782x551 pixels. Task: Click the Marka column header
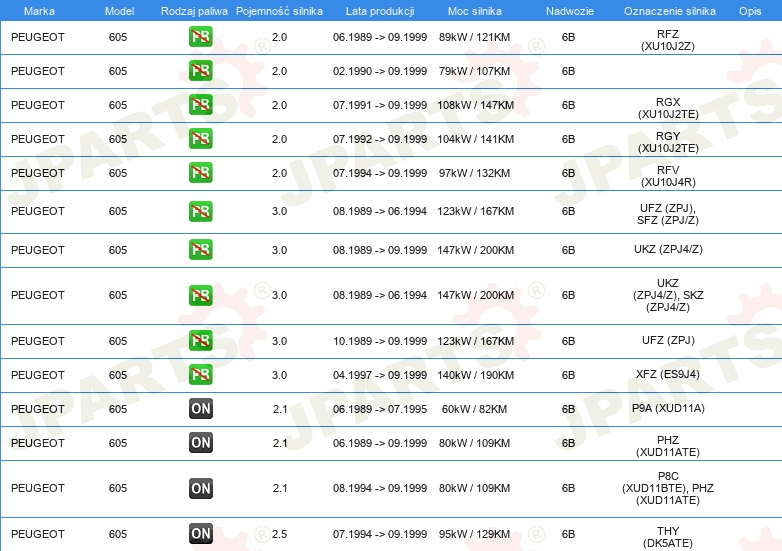coord(39,11)
